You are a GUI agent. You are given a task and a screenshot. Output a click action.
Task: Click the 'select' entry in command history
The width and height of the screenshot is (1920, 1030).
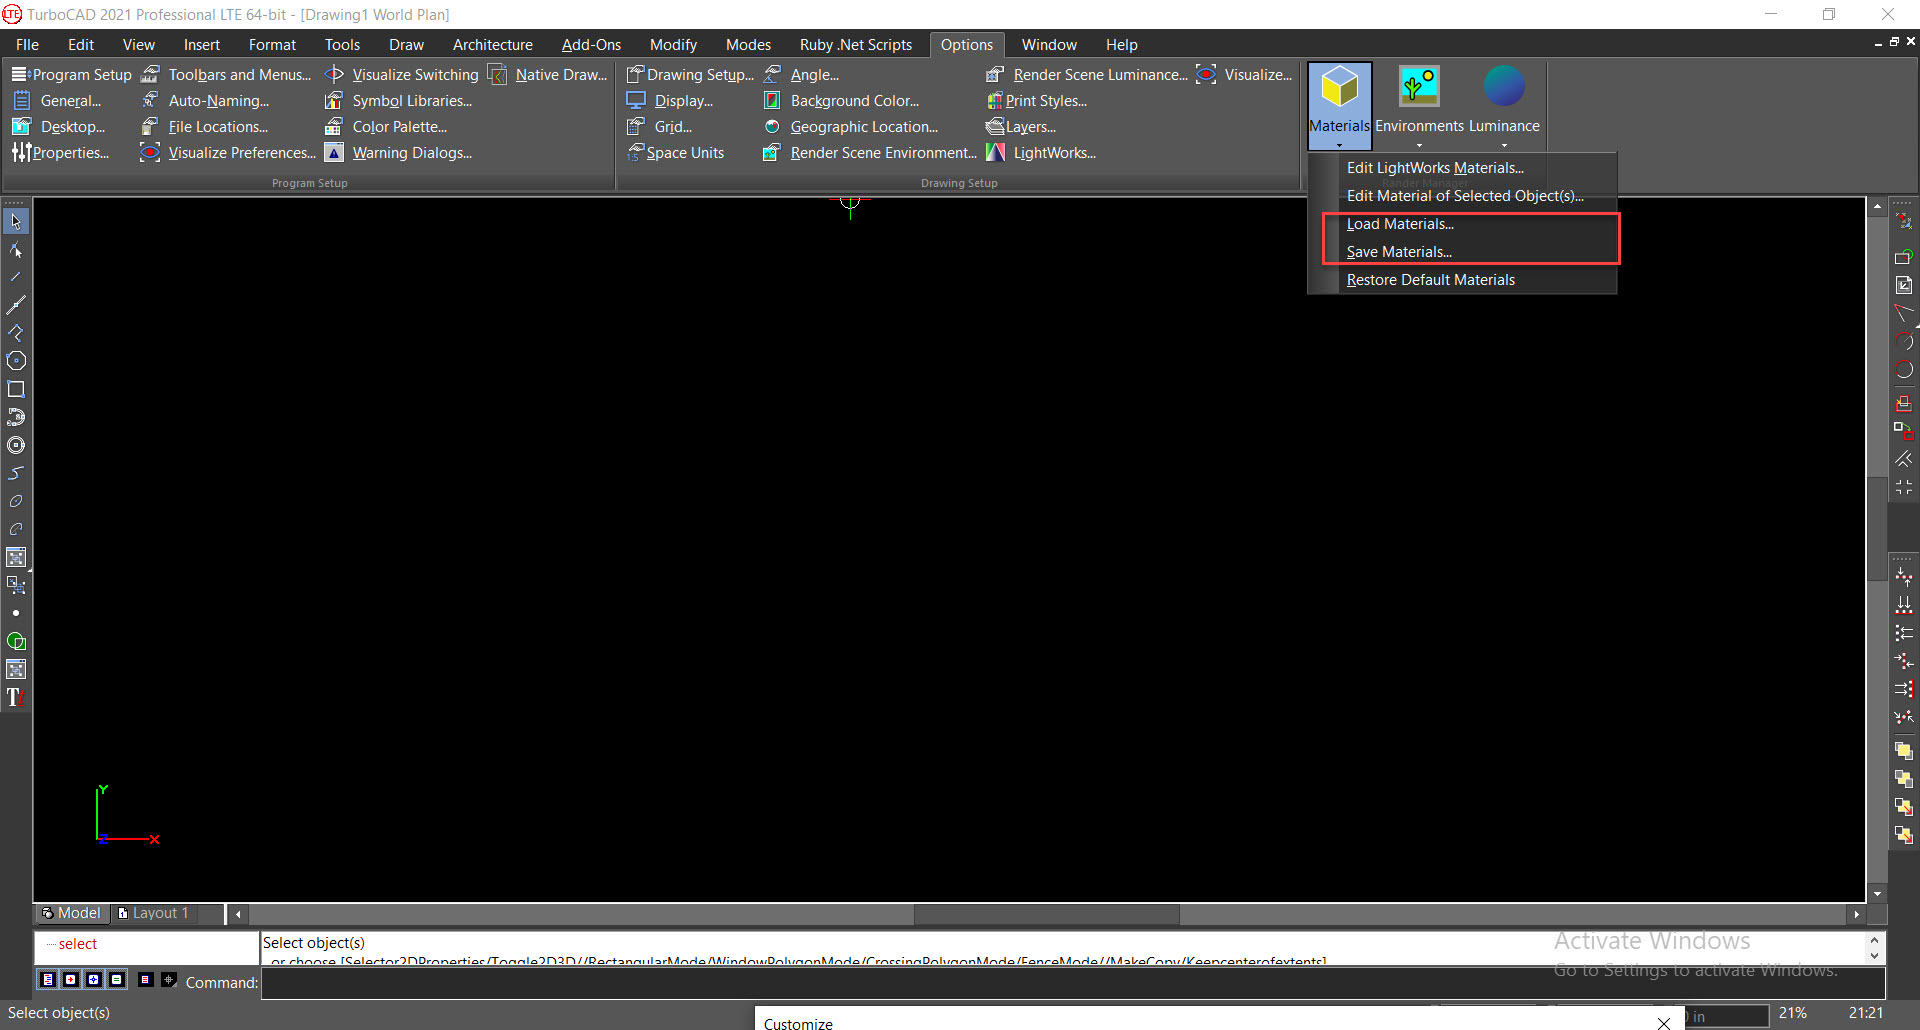click(78, 944)
